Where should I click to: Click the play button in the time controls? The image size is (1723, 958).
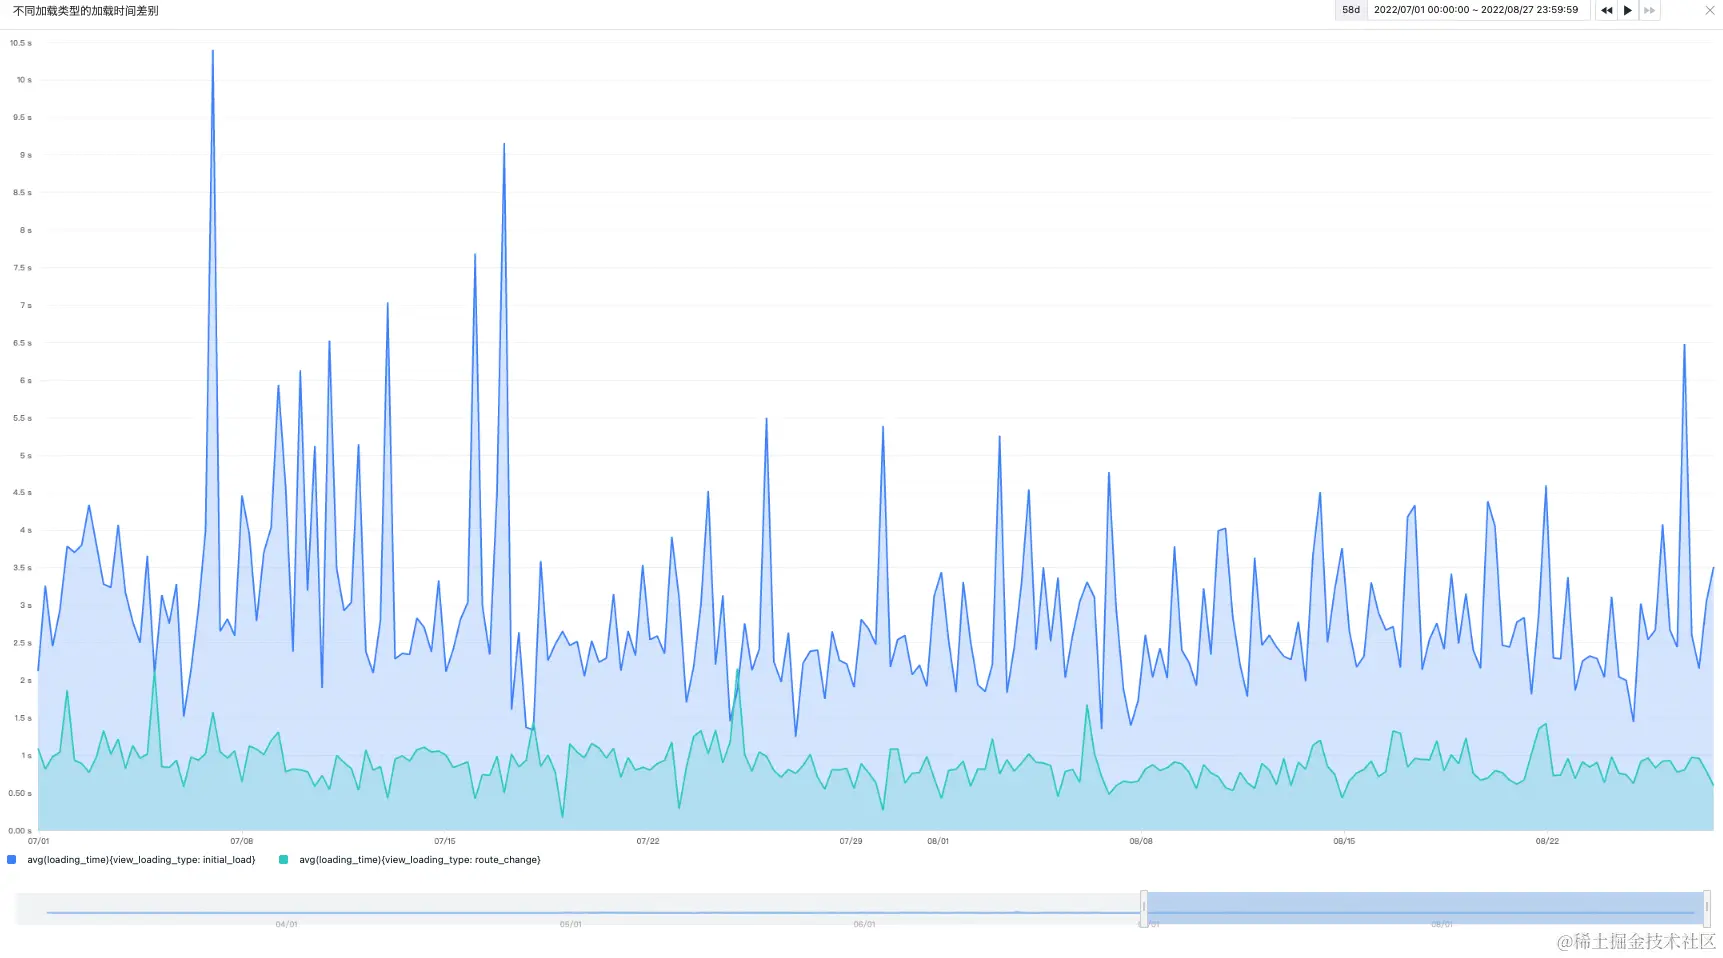click(1628, 10)
